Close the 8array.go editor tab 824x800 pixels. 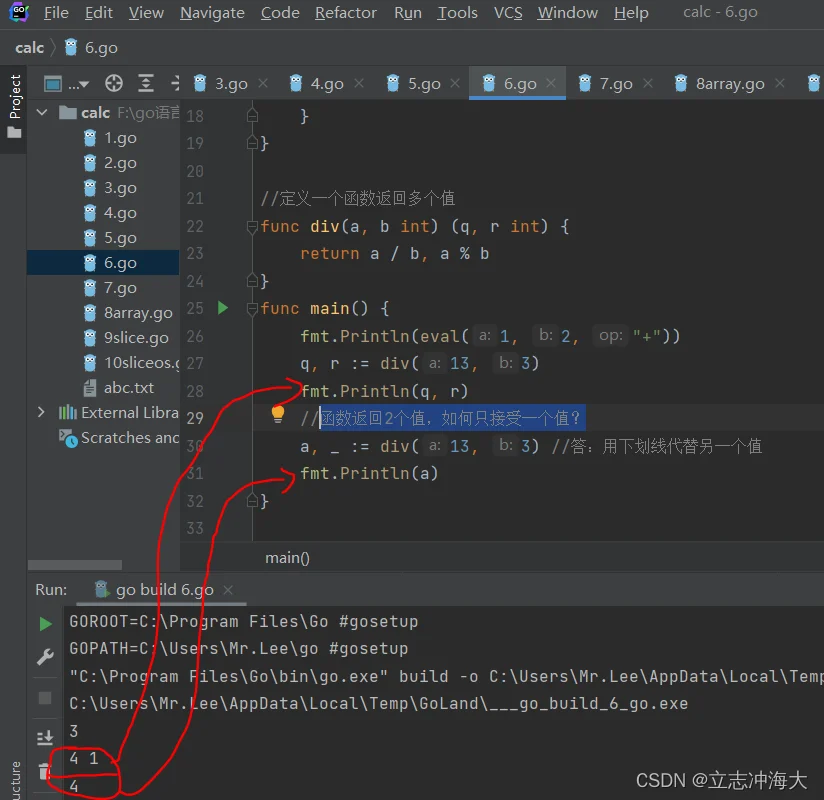(x=780, y=83)
